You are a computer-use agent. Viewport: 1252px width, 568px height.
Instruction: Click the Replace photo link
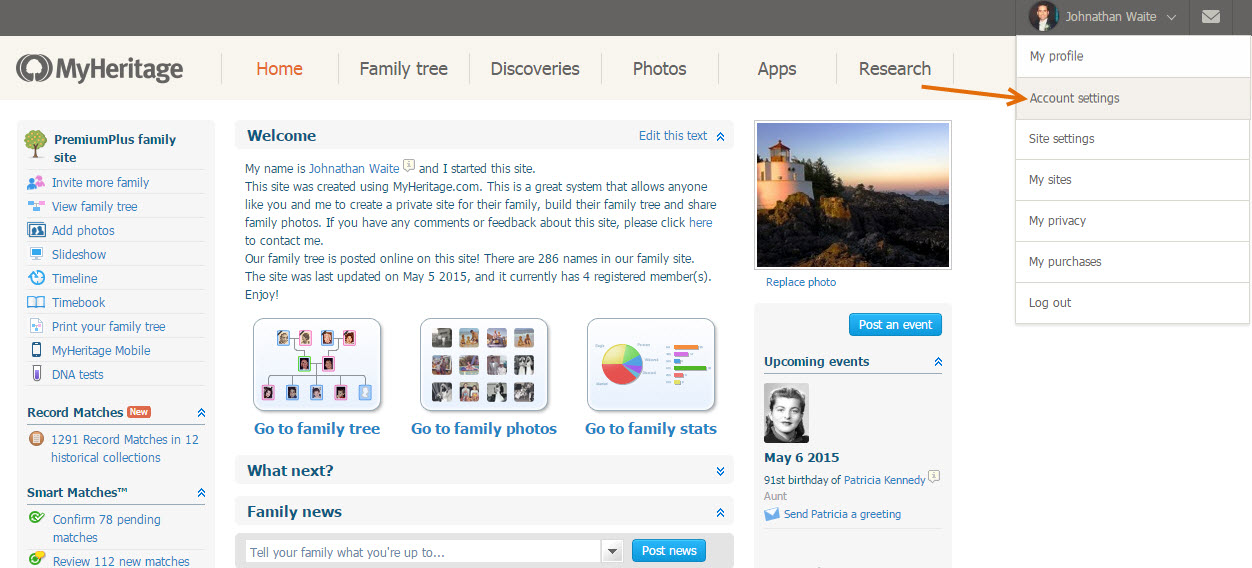pos(800,282)
